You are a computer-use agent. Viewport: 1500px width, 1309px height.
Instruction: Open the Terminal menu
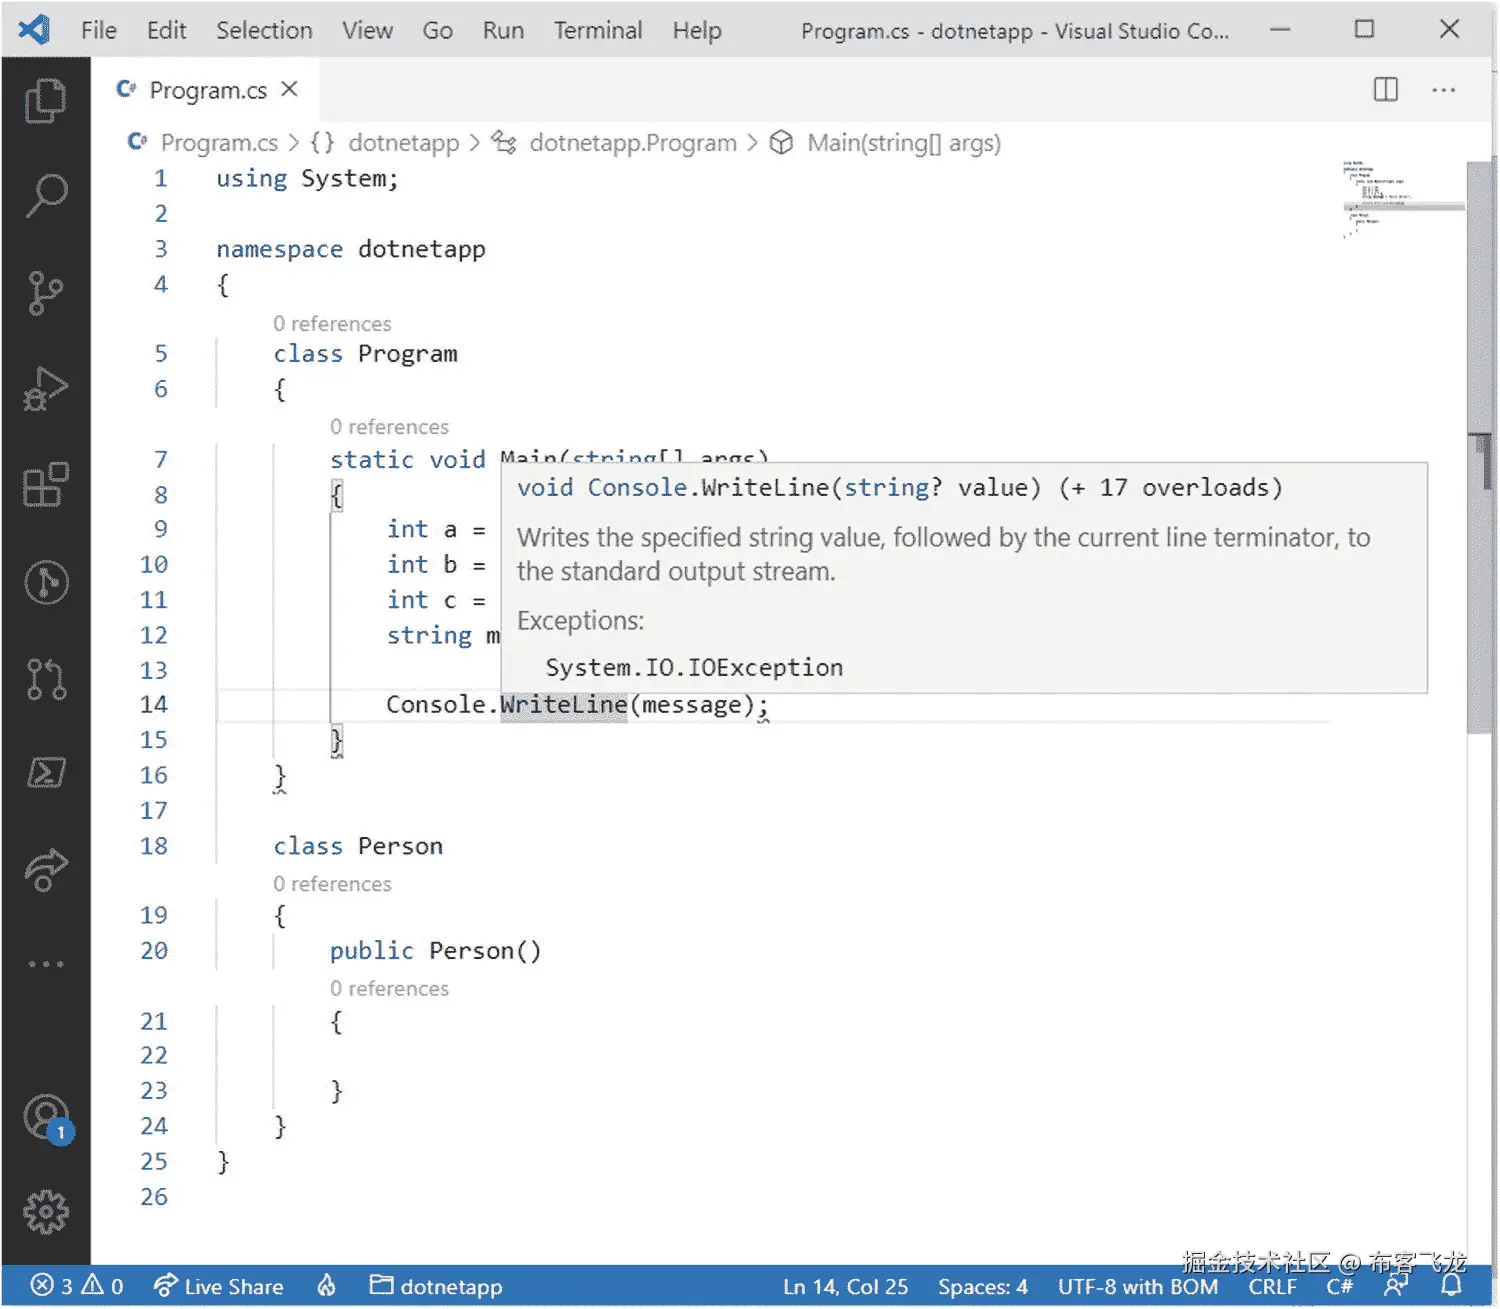click(x=597, y=30)
